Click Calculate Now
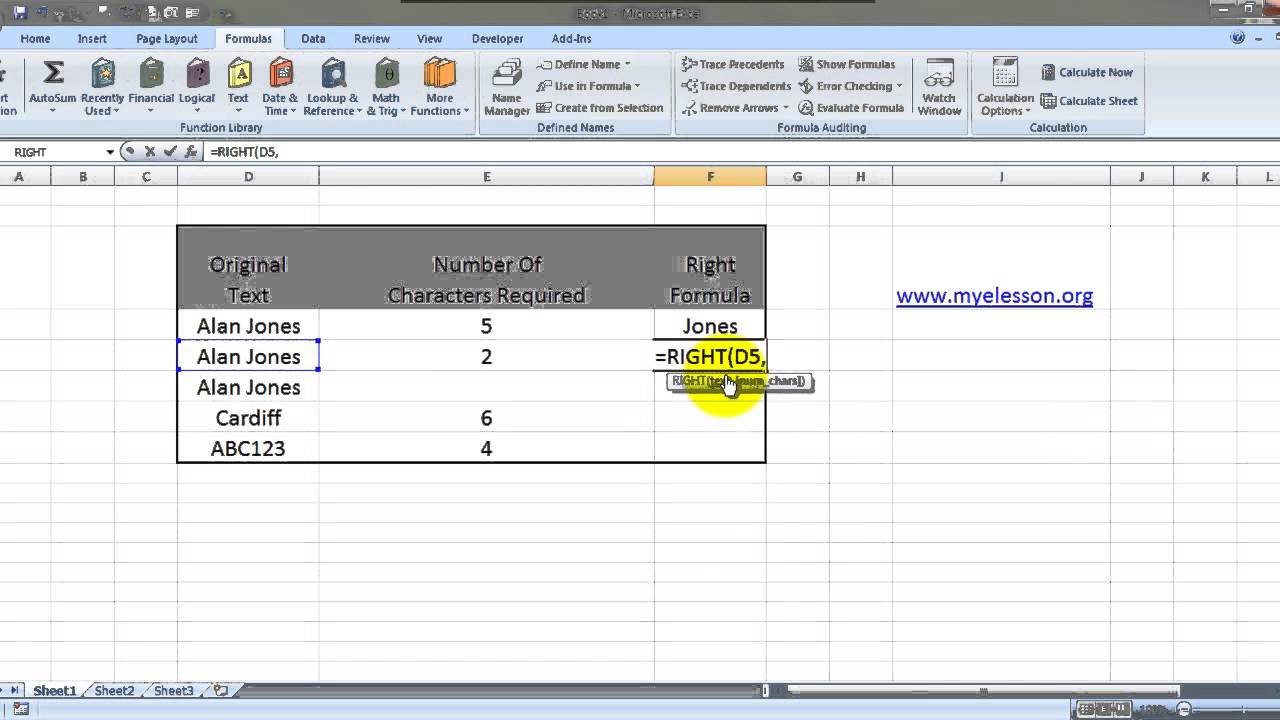This screenshot has height=720, width=1280. [1087, 72]
